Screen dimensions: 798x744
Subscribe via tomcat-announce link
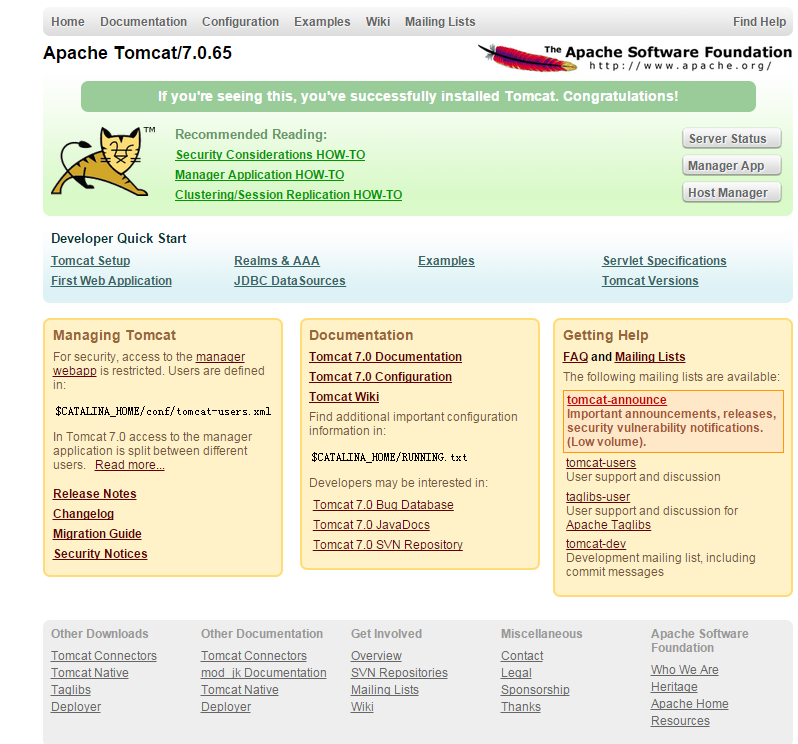[617, 400]
